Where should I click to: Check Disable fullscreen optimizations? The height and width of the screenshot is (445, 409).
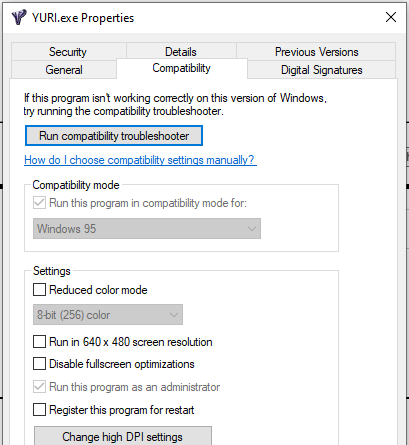pyautogui.click(x=39, y=364)
